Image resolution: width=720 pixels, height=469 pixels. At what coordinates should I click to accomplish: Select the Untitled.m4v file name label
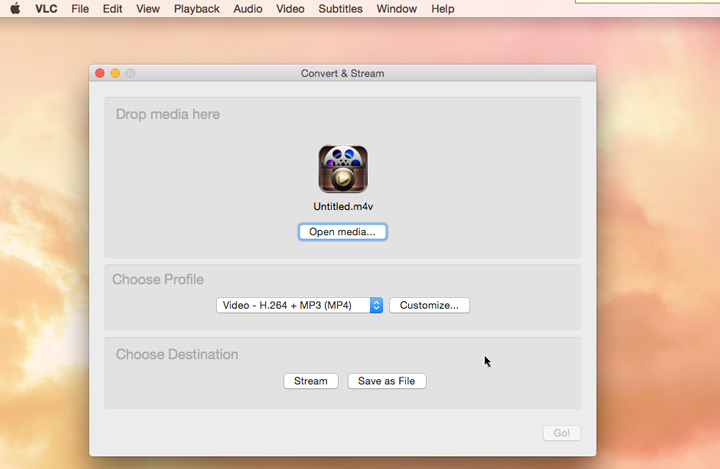click(x=343, y=207)
